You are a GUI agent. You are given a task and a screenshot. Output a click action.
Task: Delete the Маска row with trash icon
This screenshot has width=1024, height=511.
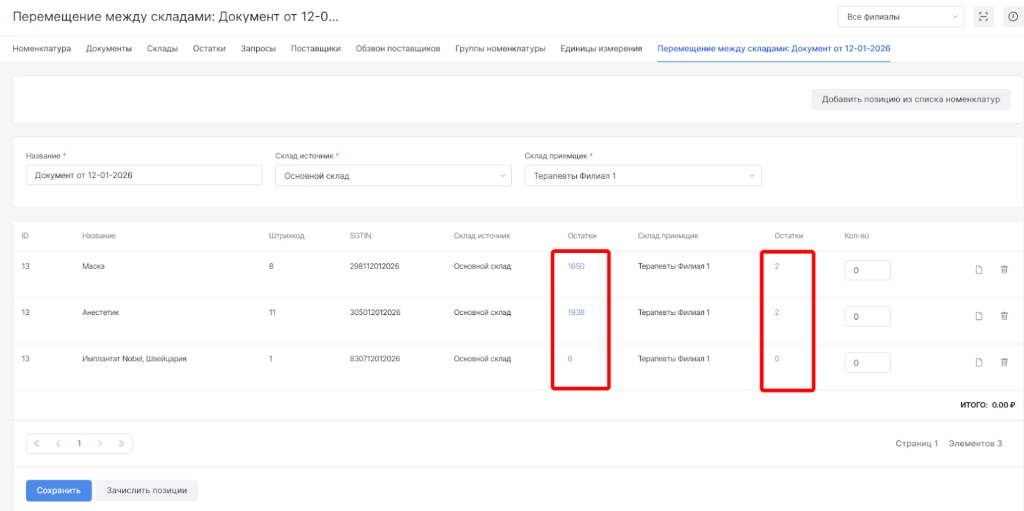pos(1004,270)
